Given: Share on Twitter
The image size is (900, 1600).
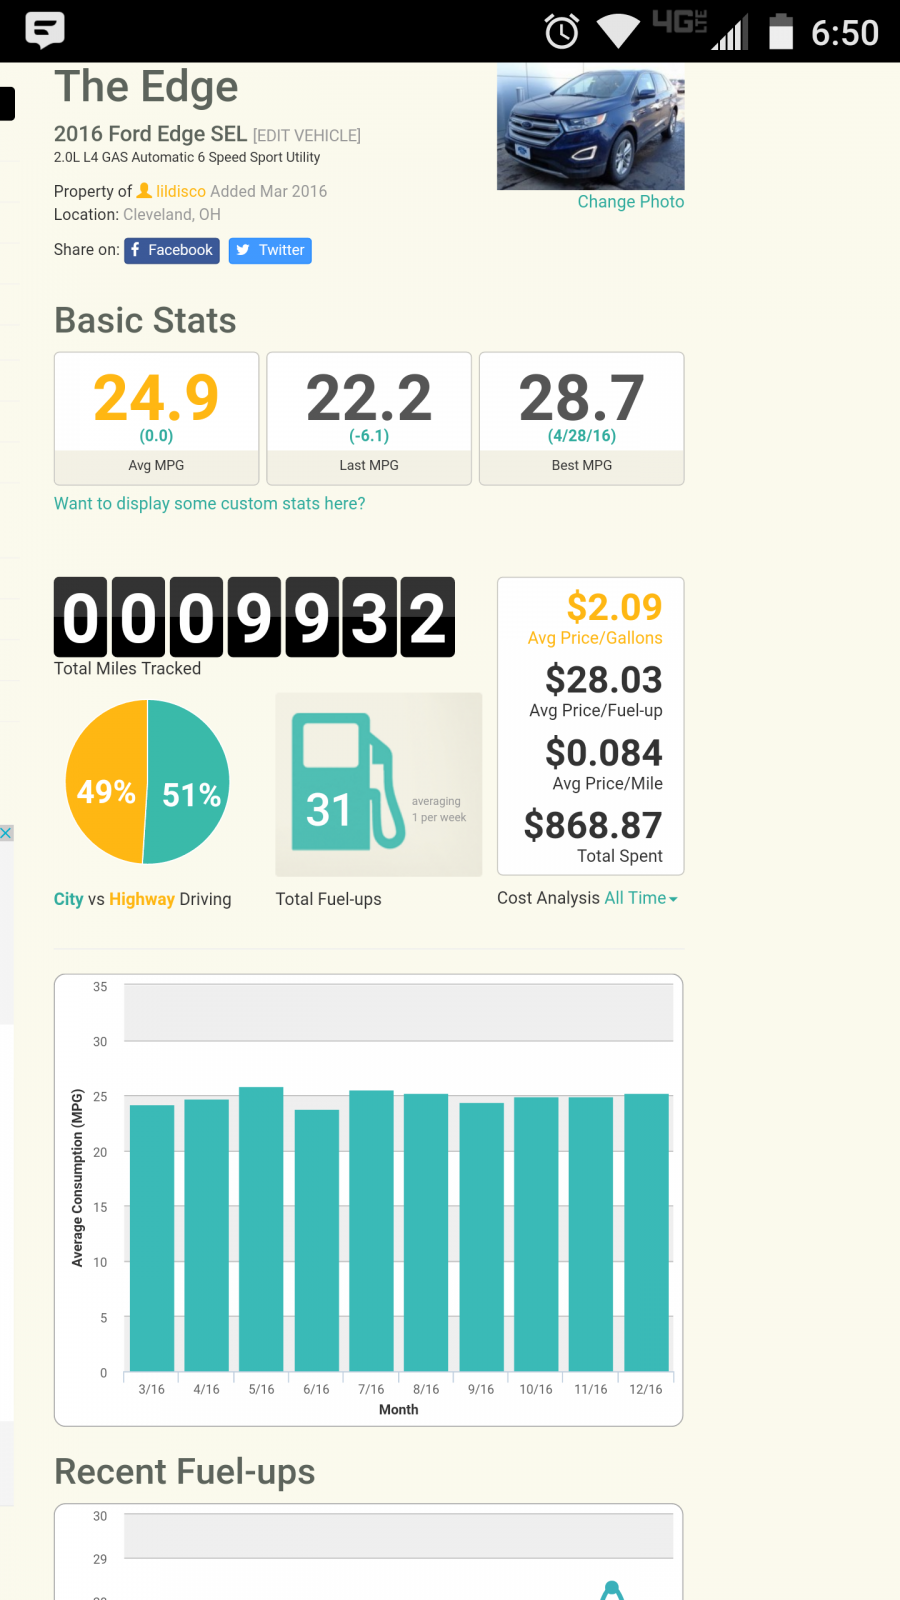Looking at the screenshot, I should [270, 250].
